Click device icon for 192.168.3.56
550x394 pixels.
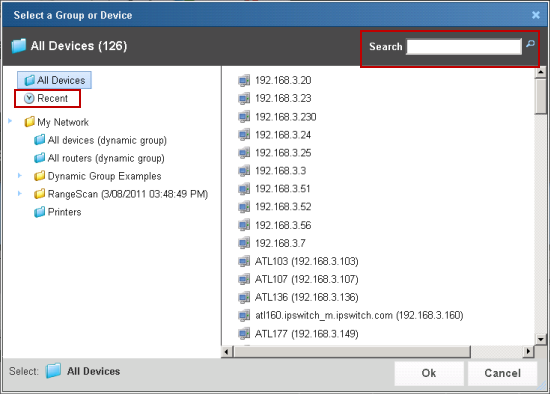pyautogui.click(x=244, y=225)
